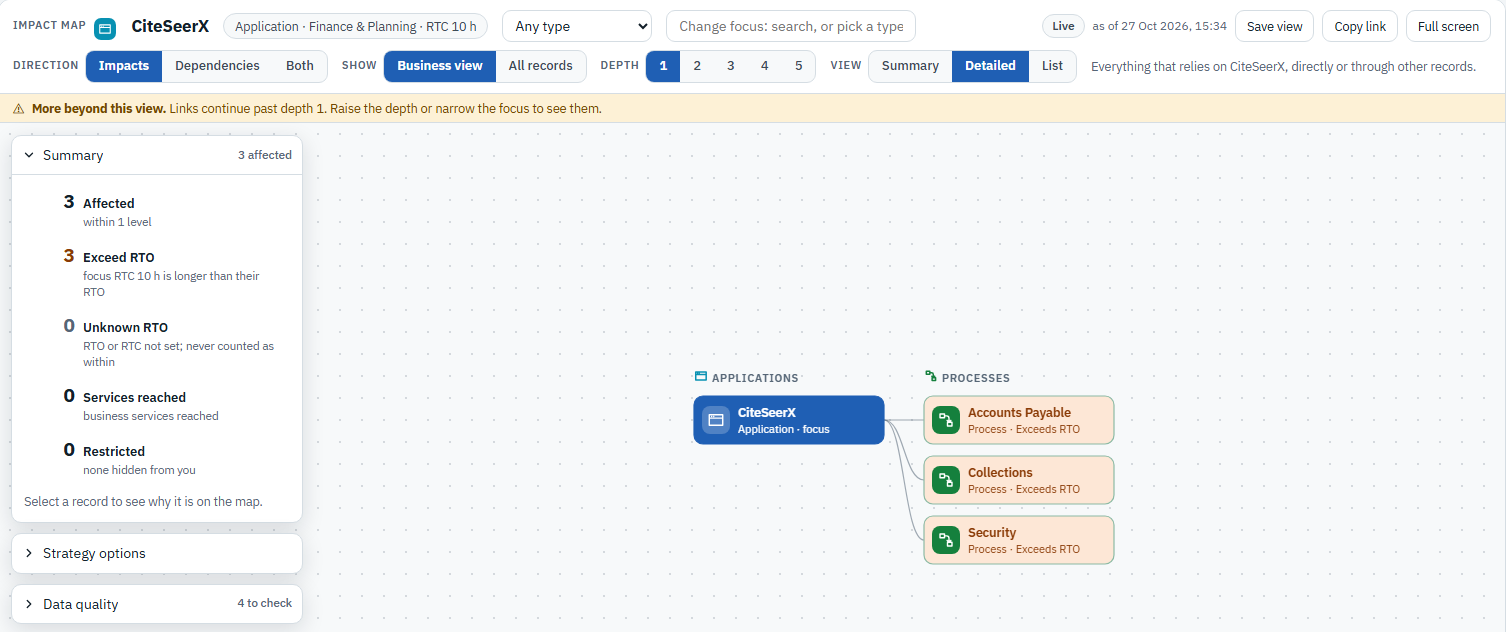Click the CiteSeerX focus node icon
The width and height of the screenshot is (1506, 632).
[x=716, y=420]
